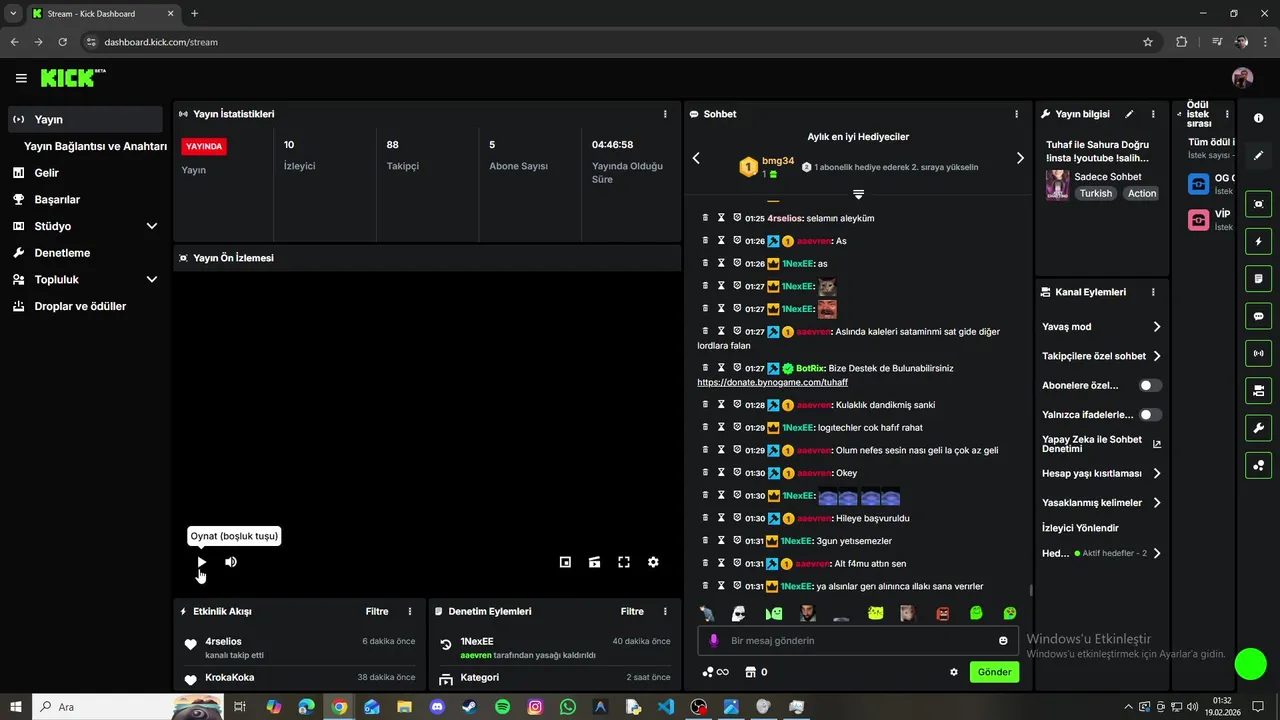Toggle stream statistics broadcast panel button
This screenshot has height=720, width=1280.
(1258, 353)
